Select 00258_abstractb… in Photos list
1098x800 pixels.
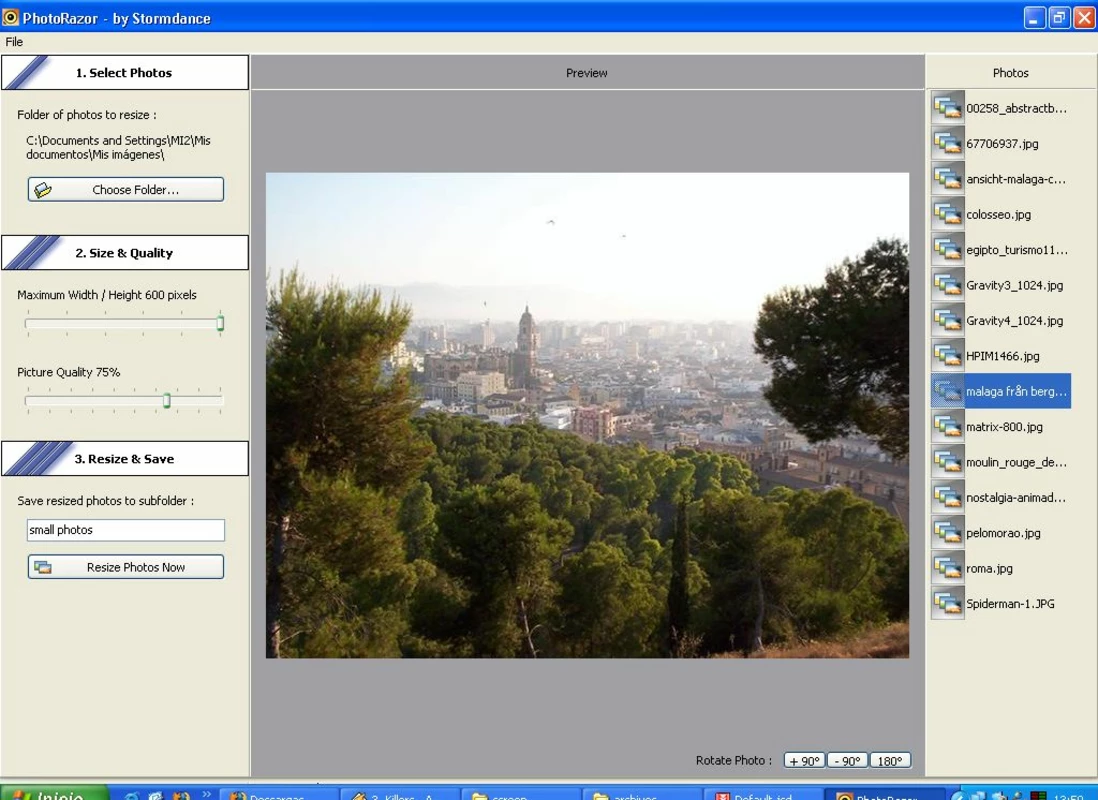pyautogui.click(x=1016, y=109)
